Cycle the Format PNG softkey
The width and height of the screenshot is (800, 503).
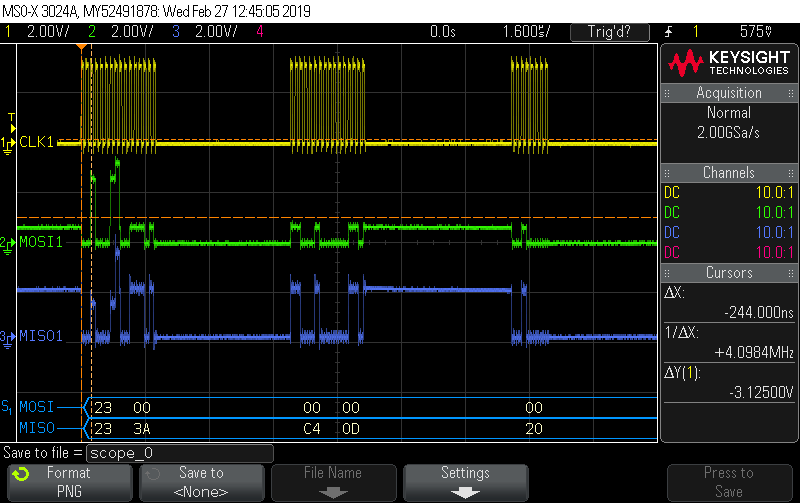click(x=69, y=482)
